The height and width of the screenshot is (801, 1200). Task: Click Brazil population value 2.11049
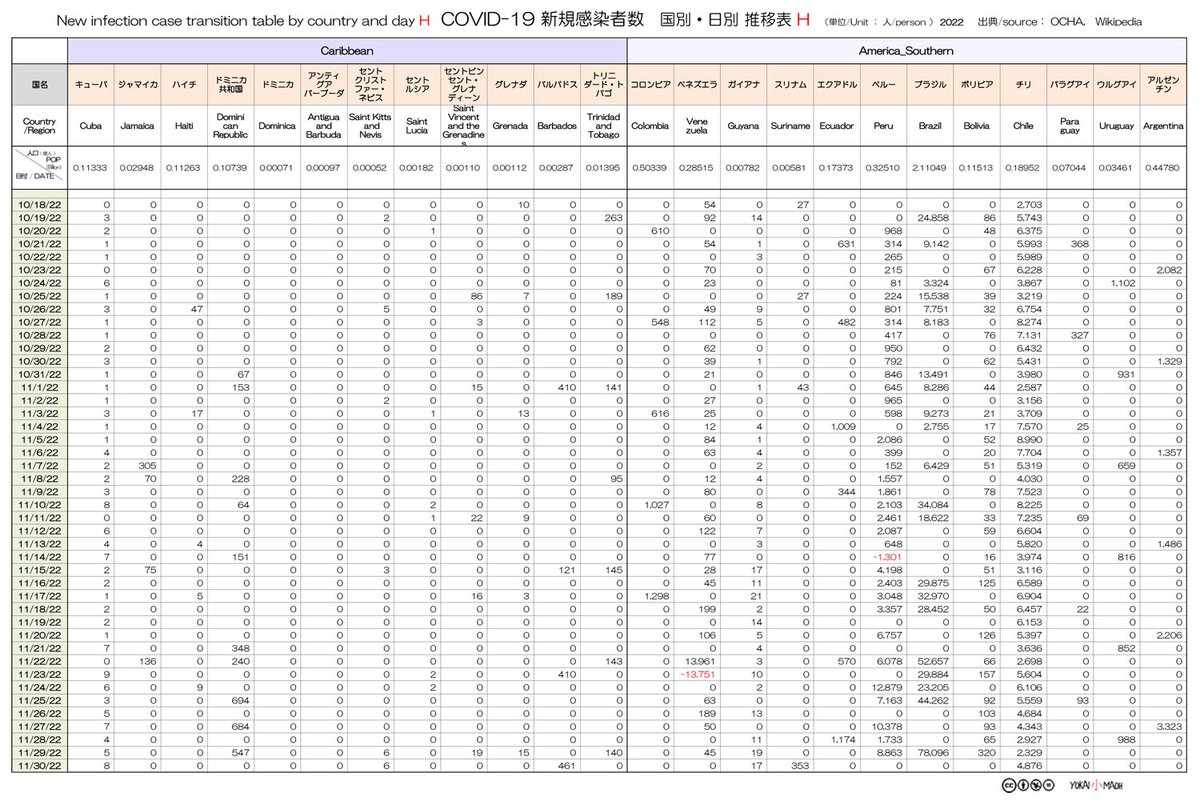tap(929, 168)
